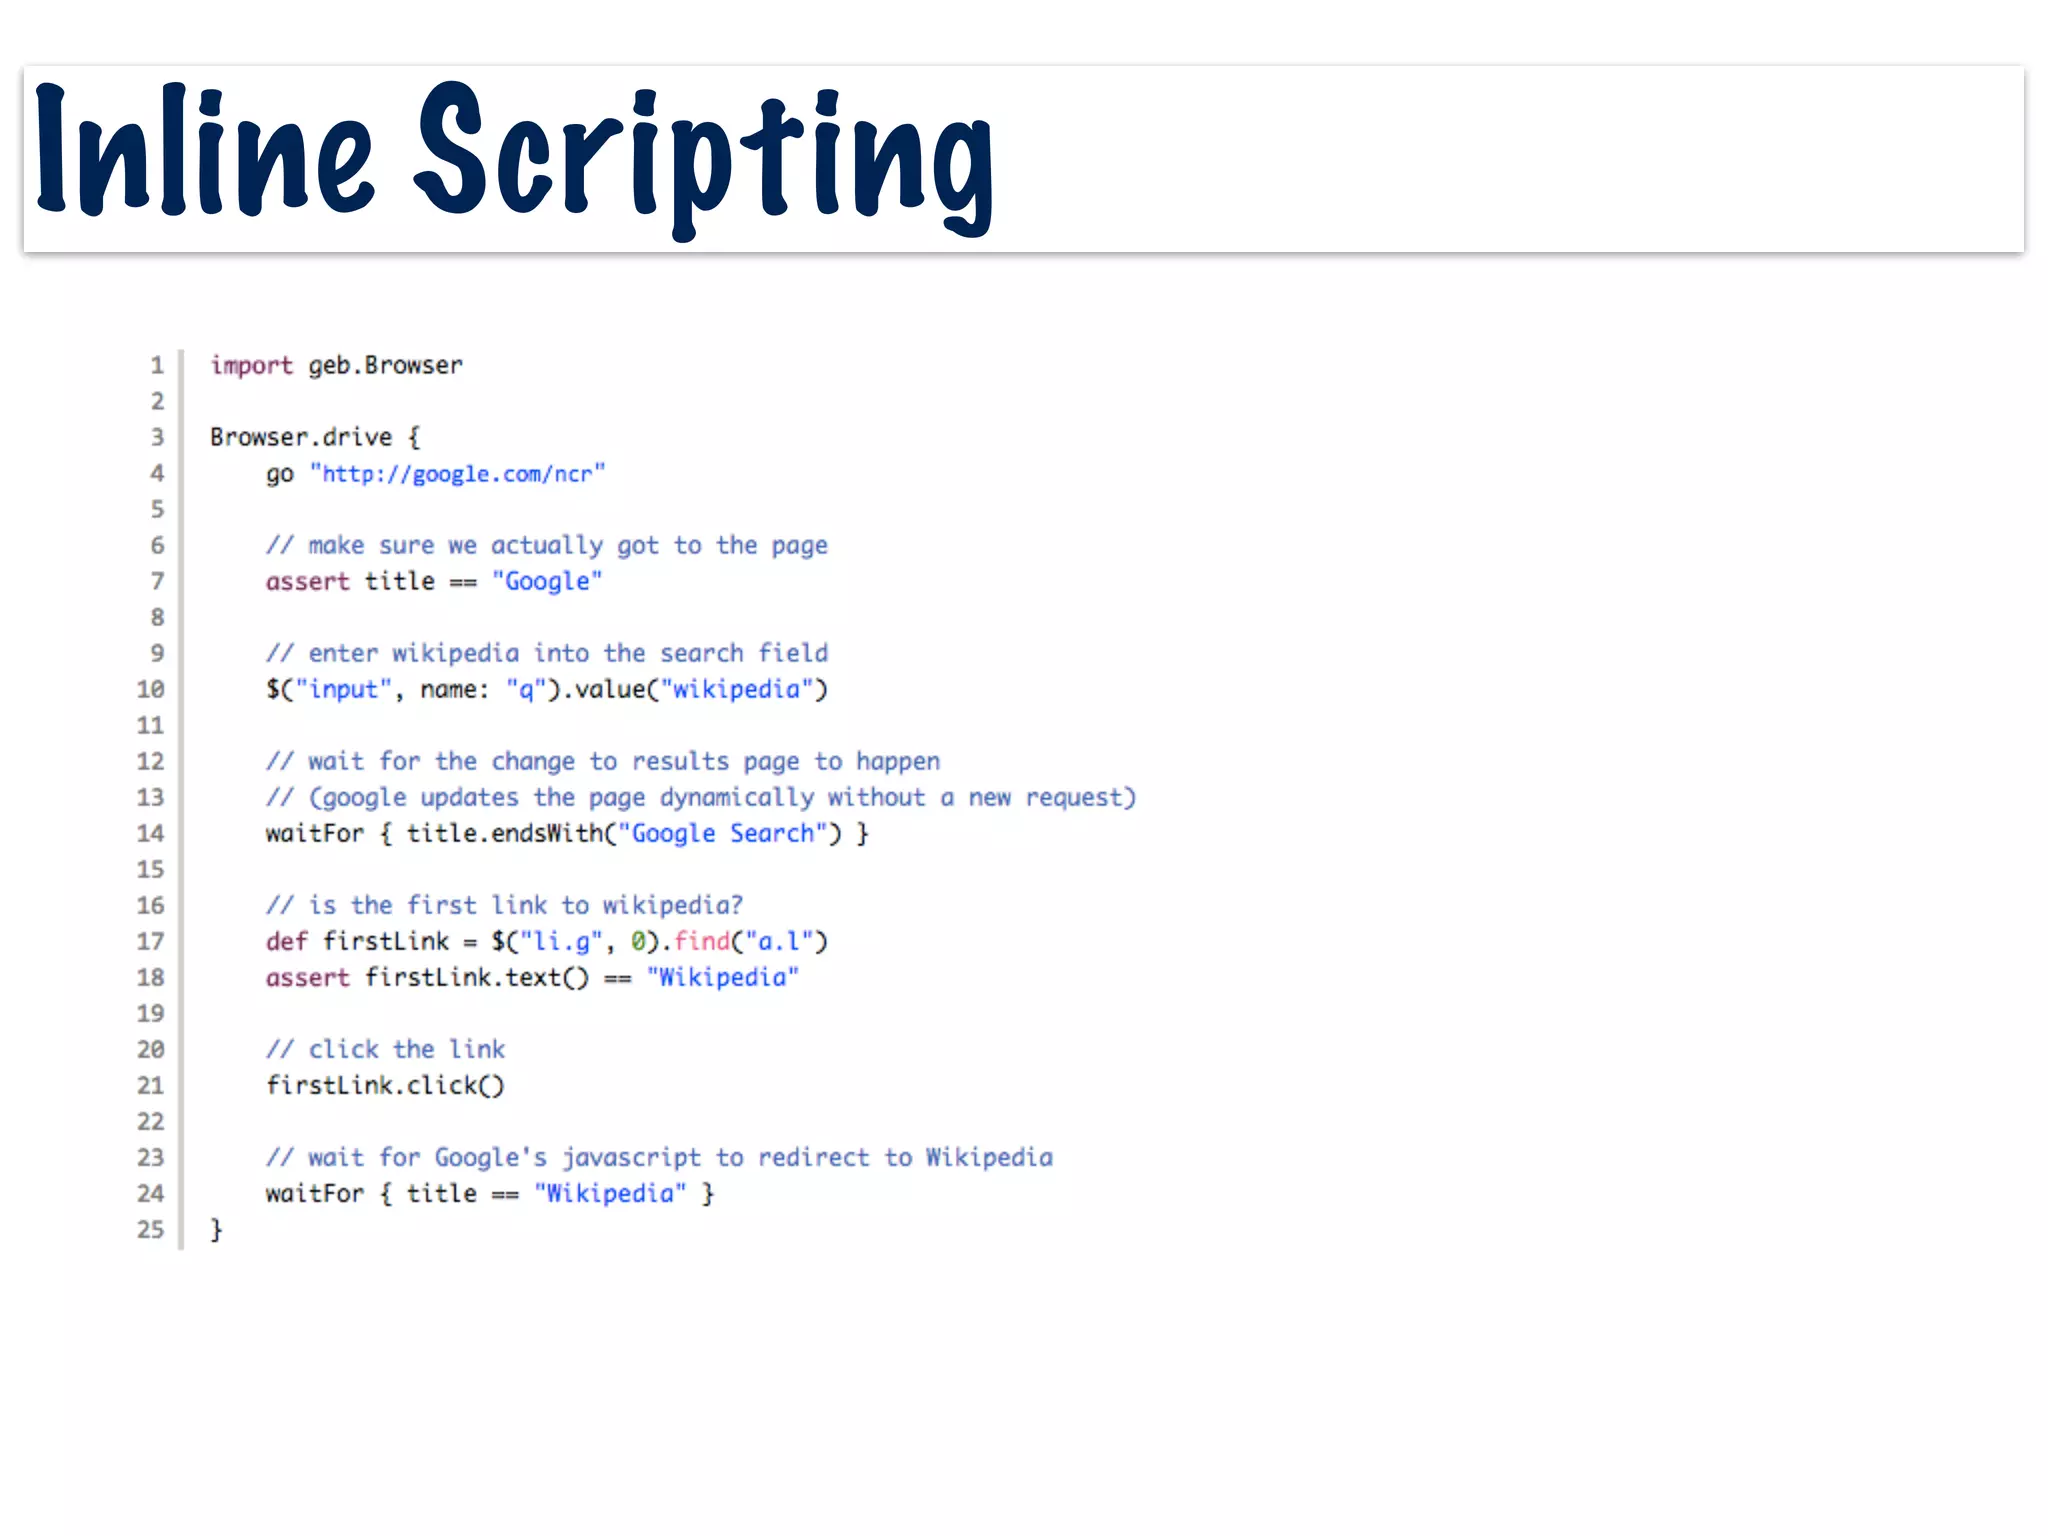Viewport: 2048px width, 1536px height.
Task: Click the line 'assert title == "Google"'
Action: (x=434, y=582)
